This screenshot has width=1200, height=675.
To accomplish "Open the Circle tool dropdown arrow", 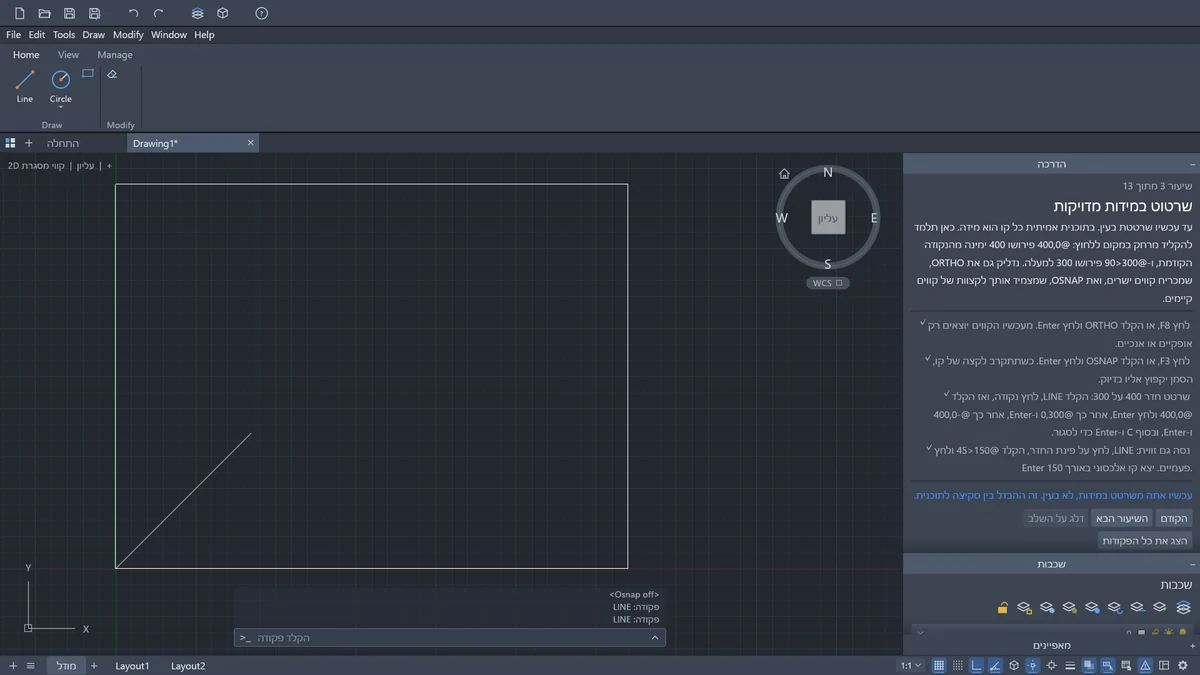I will point(61,107).
